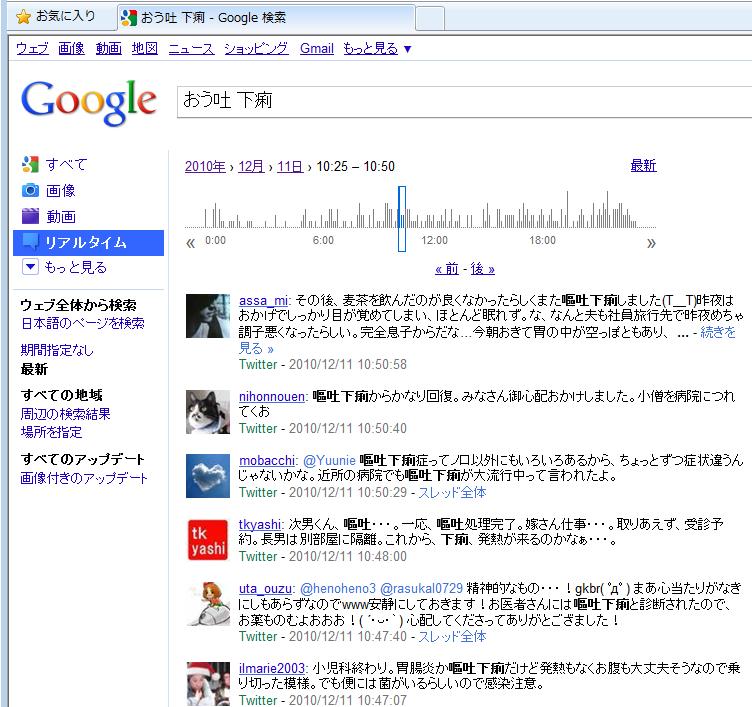Open mobacchi user profile link
752x707 pixels.
[267, 460]
